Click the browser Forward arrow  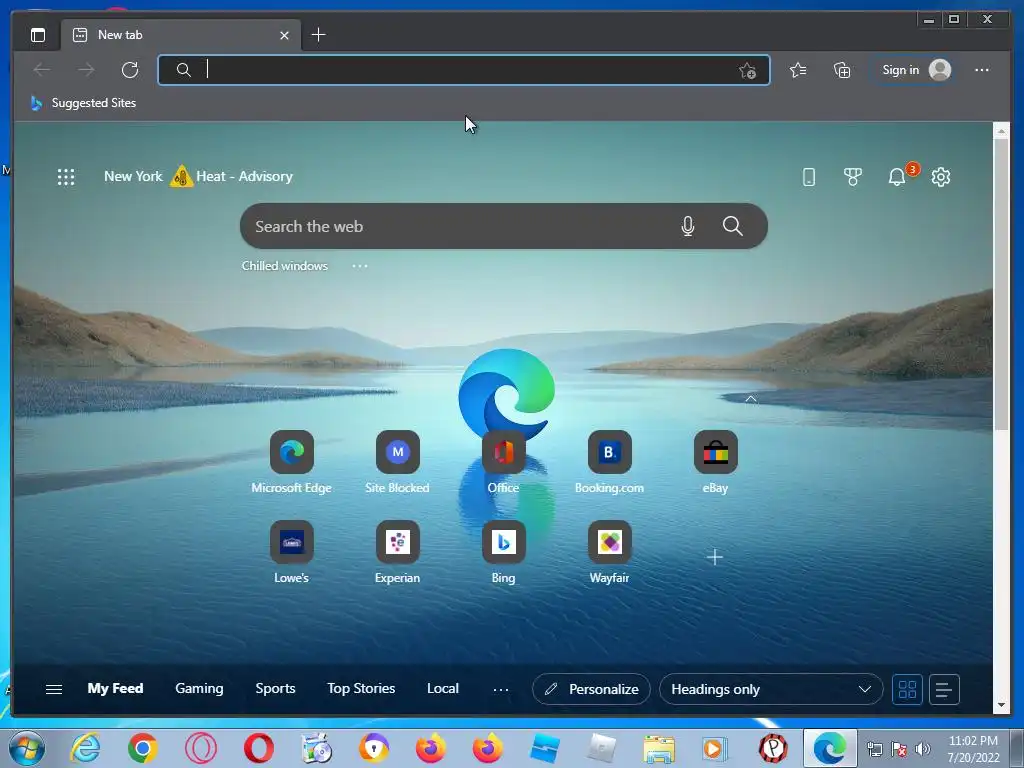(x=86, y=69)
